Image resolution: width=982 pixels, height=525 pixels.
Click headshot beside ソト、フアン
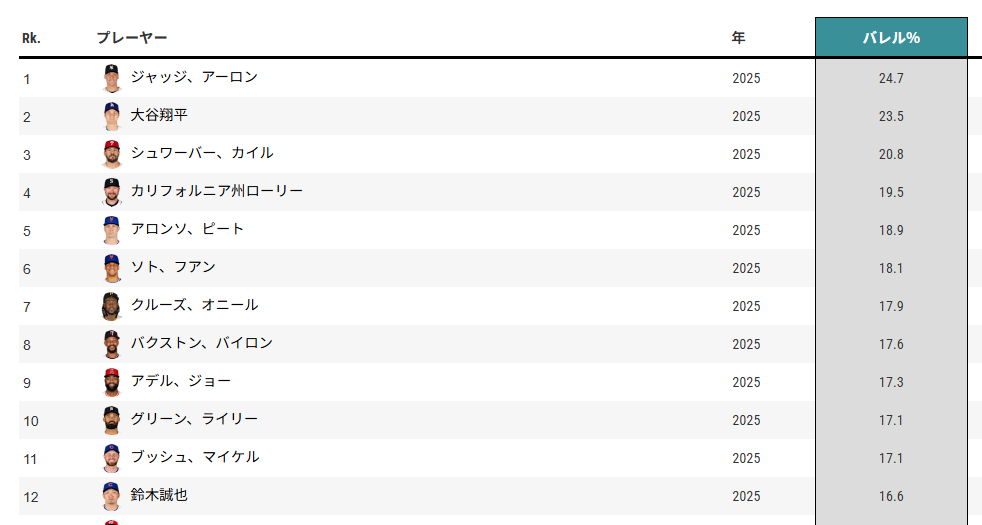(x=111, y=268)
